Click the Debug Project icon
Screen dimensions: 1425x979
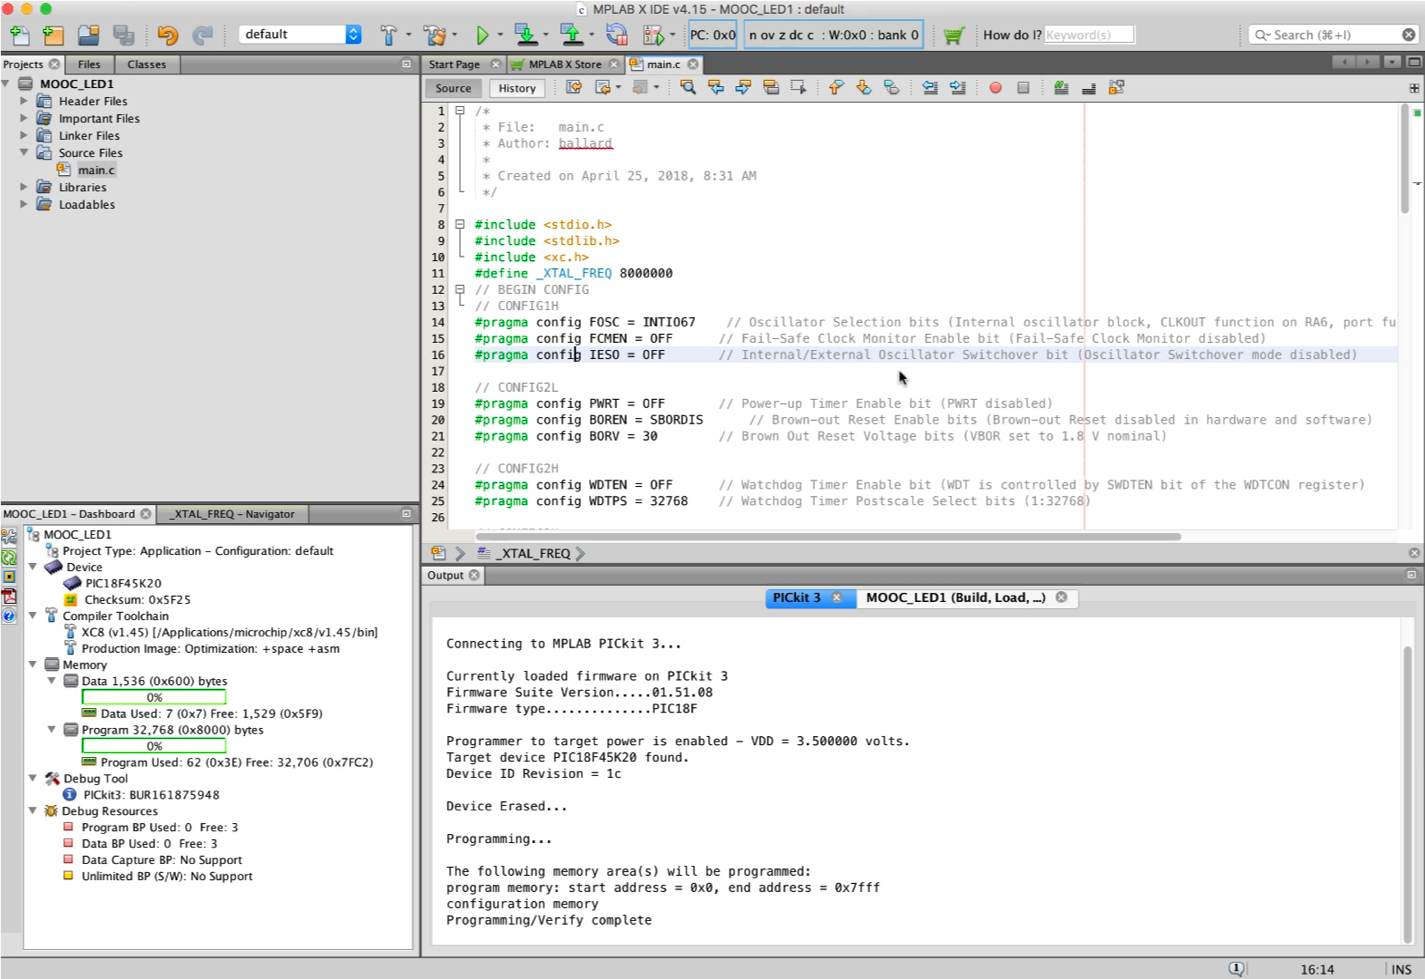coord(653,35)
